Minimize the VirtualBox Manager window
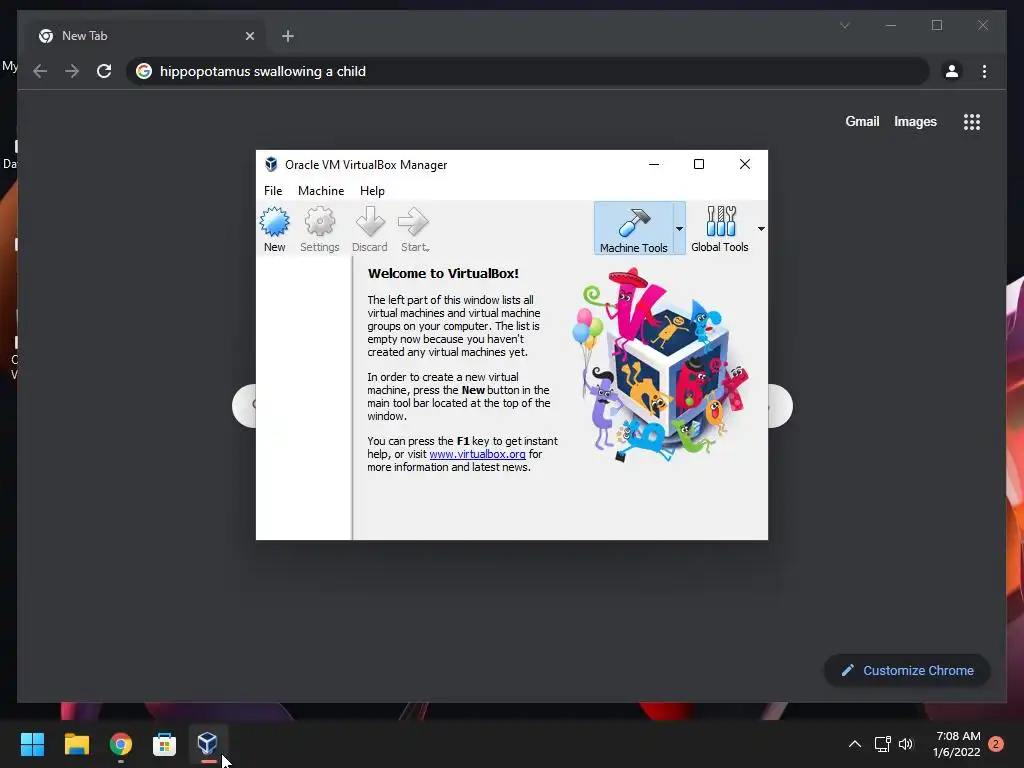This screenshot has width=1024, height=768. point(654,164)
